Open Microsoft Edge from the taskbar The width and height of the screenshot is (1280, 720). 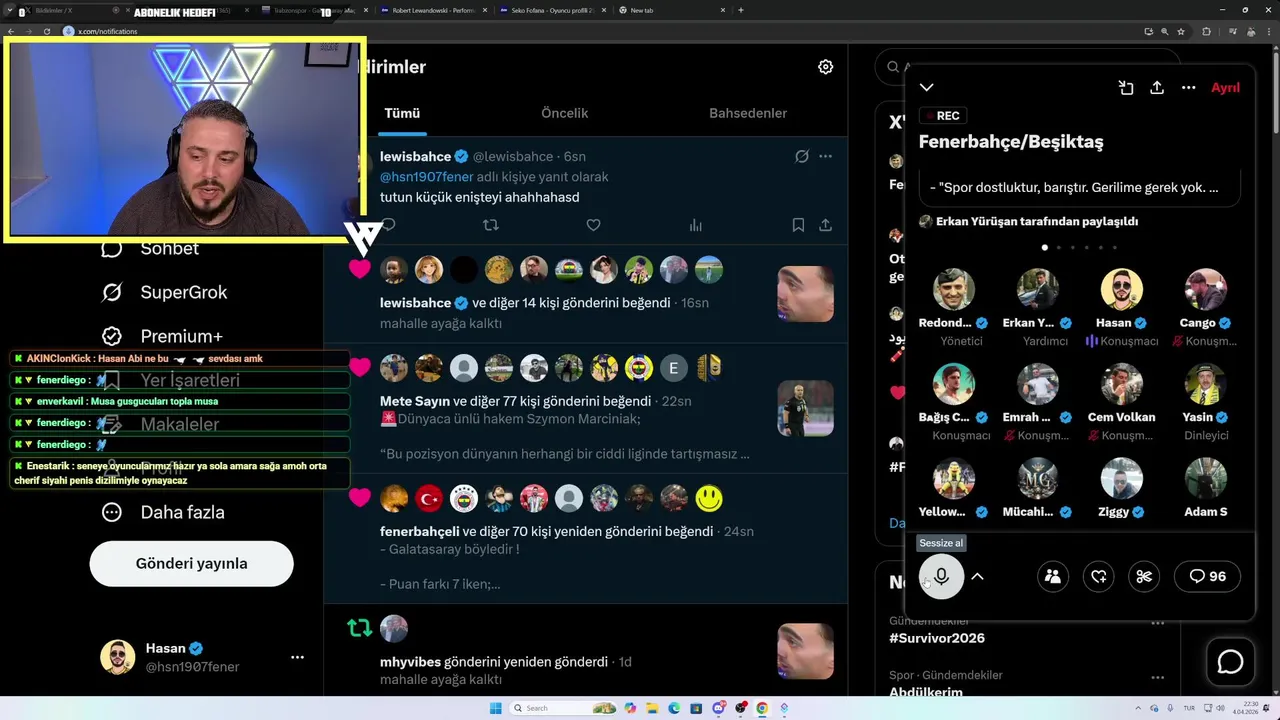coord(675,708)
